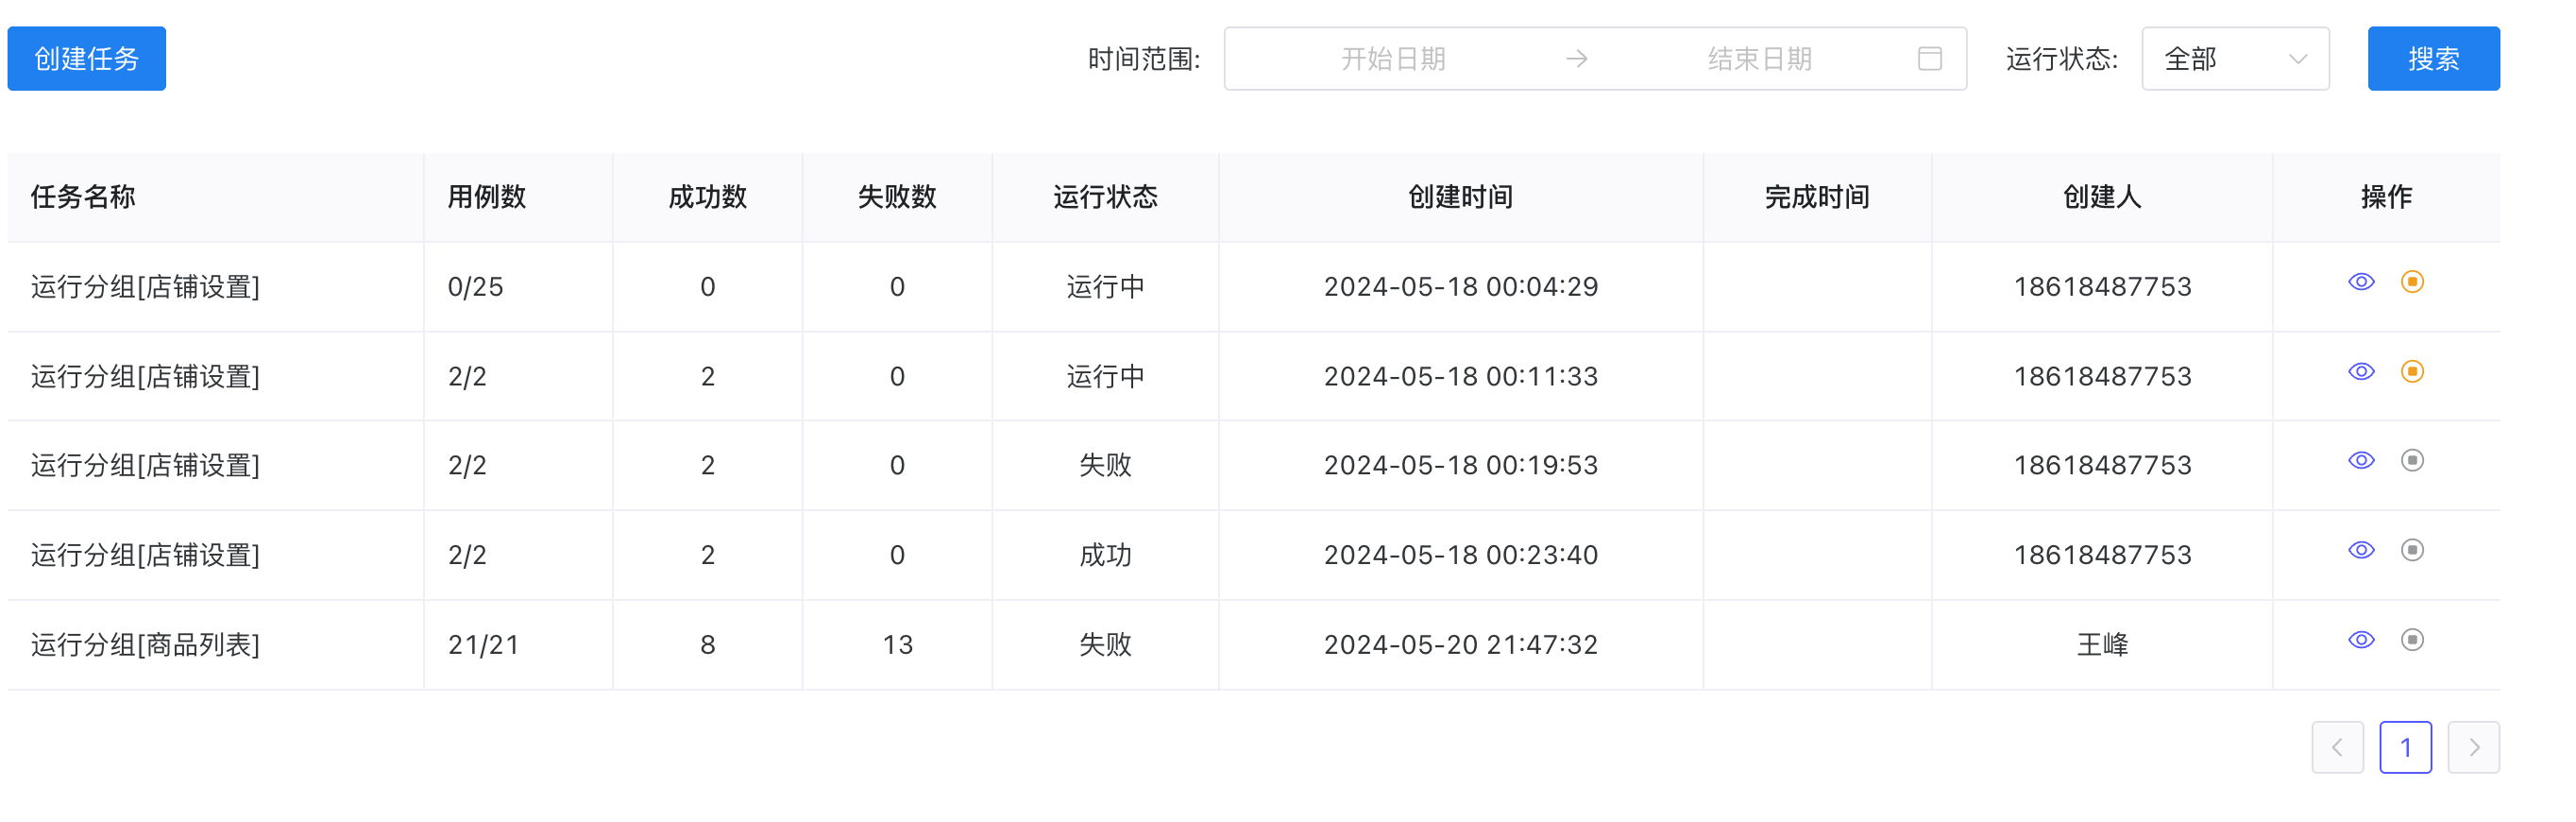This screenshot has width=2576, height=822.
Task: View details of 运行分组[商品列表] task
Action: click(x=2361, y=640)
